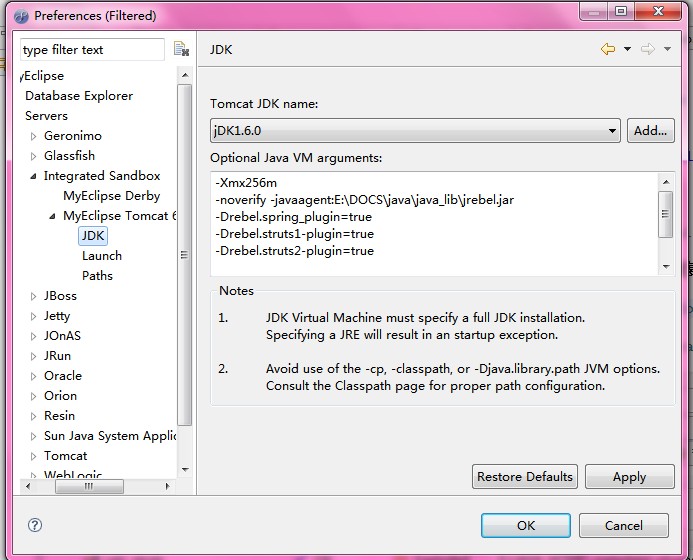The width and height of the screenshot is (693, 560).
Task: Expand the Jetty tree node
Action: click(x=33, y=316)
